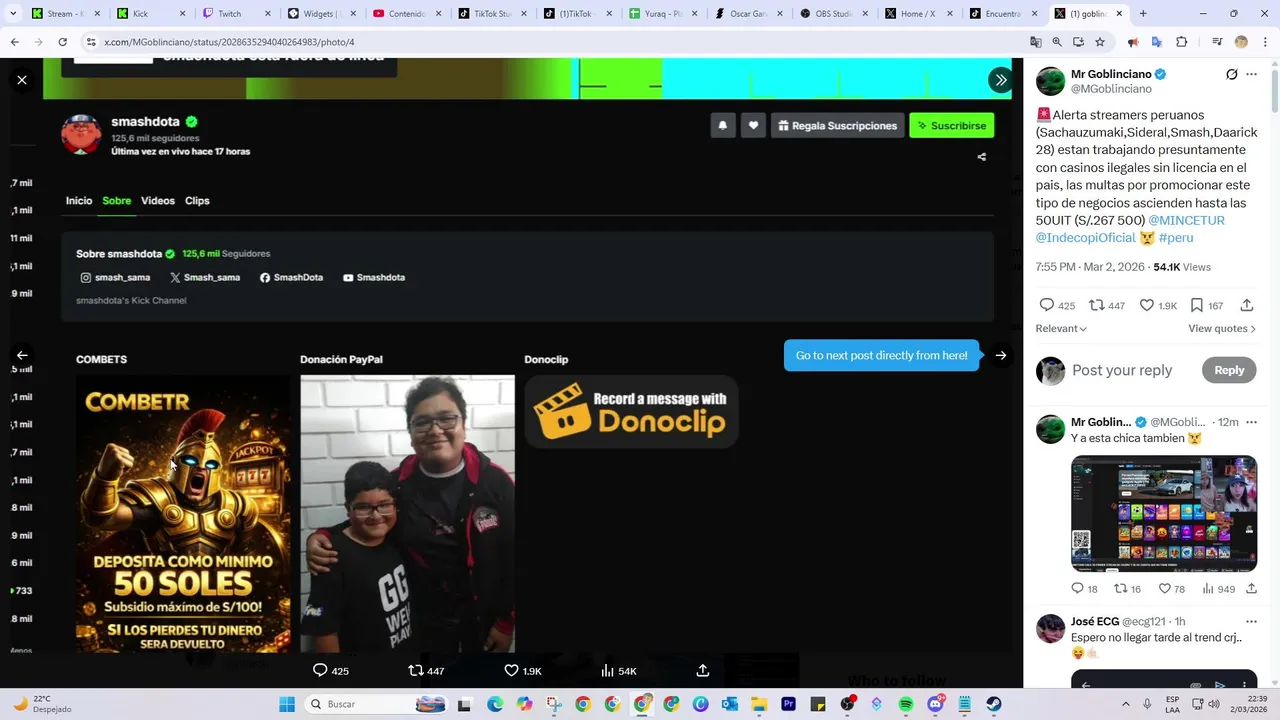Reload the page
The height and width of the screenshot is (720, 1280).
[x=63, y=42]
